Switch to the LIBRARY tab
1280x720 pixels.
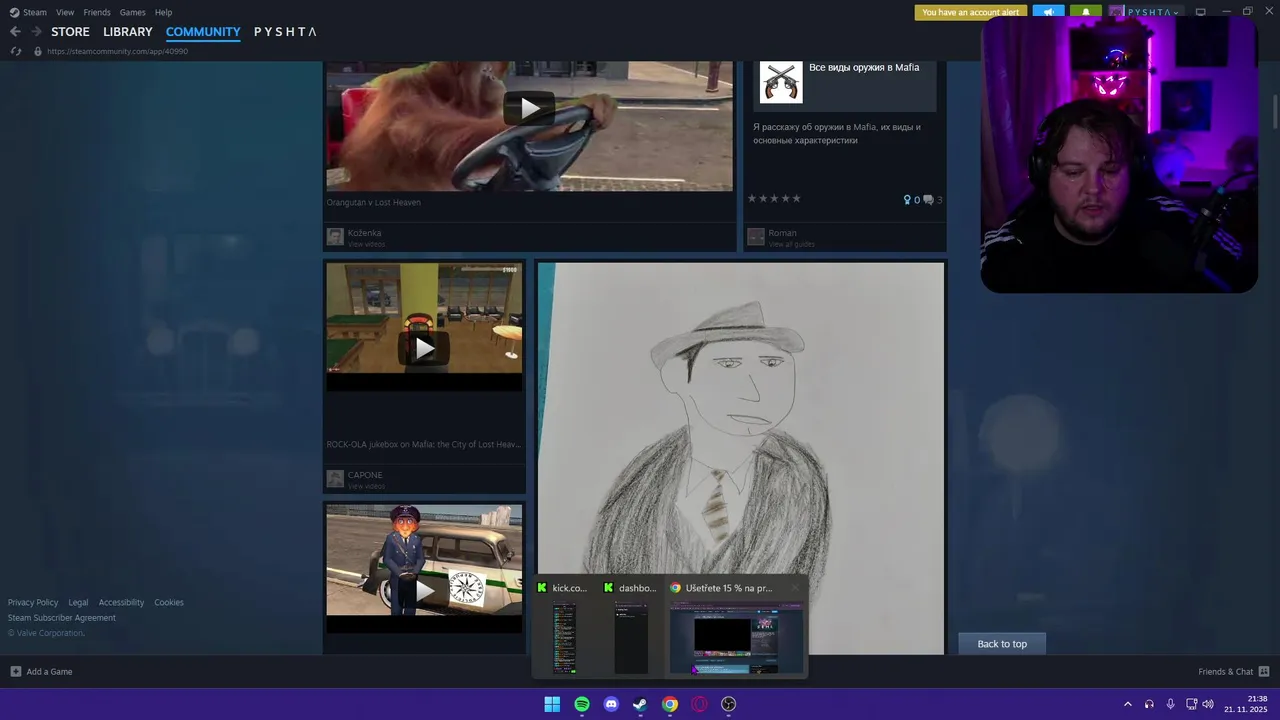pyautogui.click(x=128, y=32)
